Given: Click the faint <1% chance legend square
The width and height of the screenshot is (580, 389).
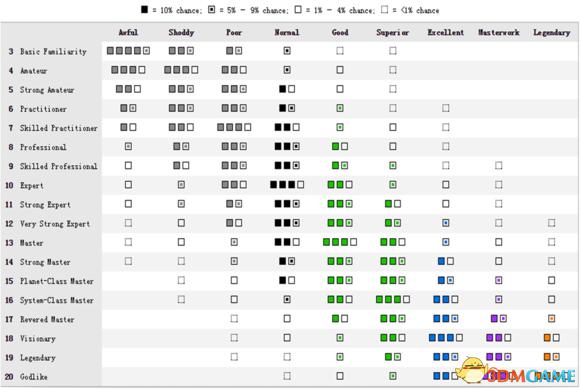Looking at the screenshot, I should coord(385,9).
